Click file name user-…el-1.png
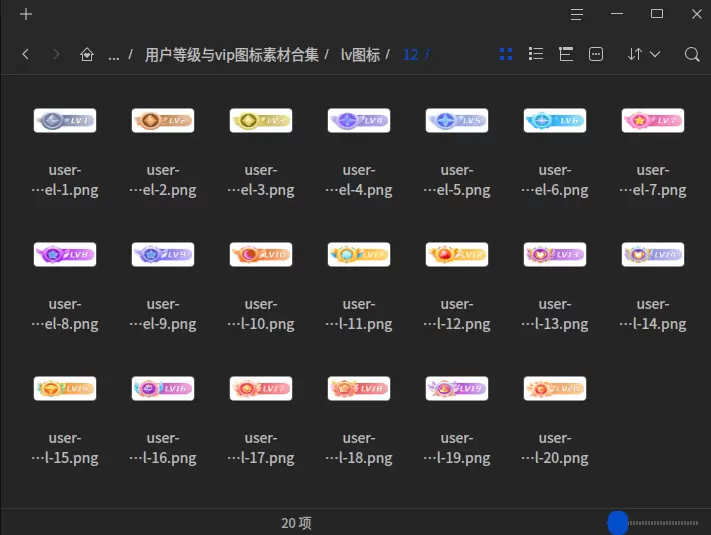The width and height of the screenshot is (711, 535). [65, 180]
